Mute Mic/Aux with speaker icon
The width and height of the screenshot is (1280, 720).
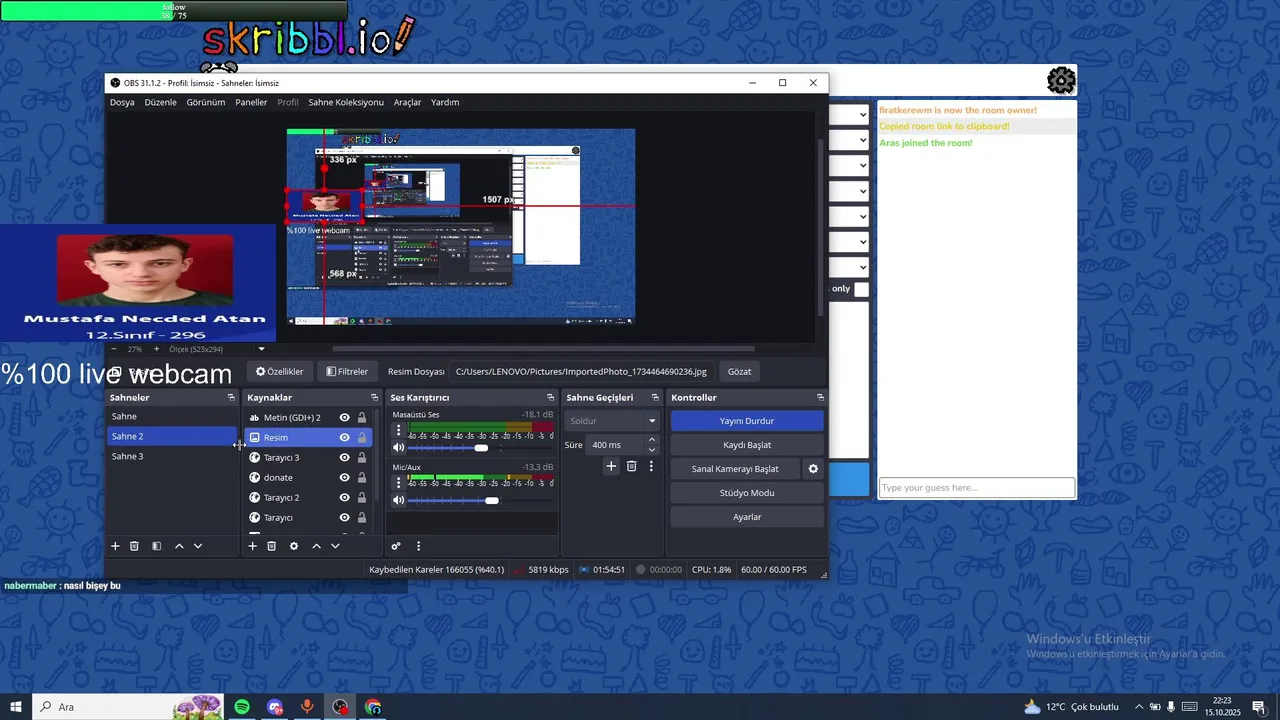coord(398,500)
